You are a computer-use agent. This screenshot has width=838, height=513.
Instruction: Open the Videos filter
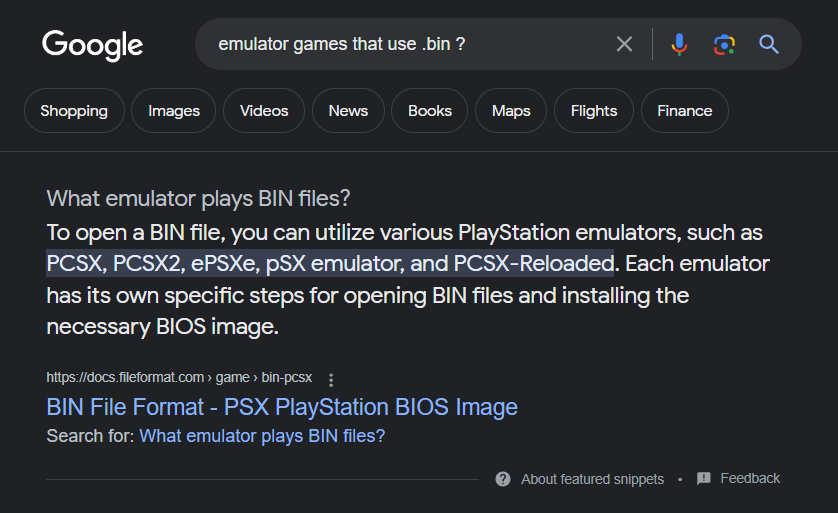point(264,111)
